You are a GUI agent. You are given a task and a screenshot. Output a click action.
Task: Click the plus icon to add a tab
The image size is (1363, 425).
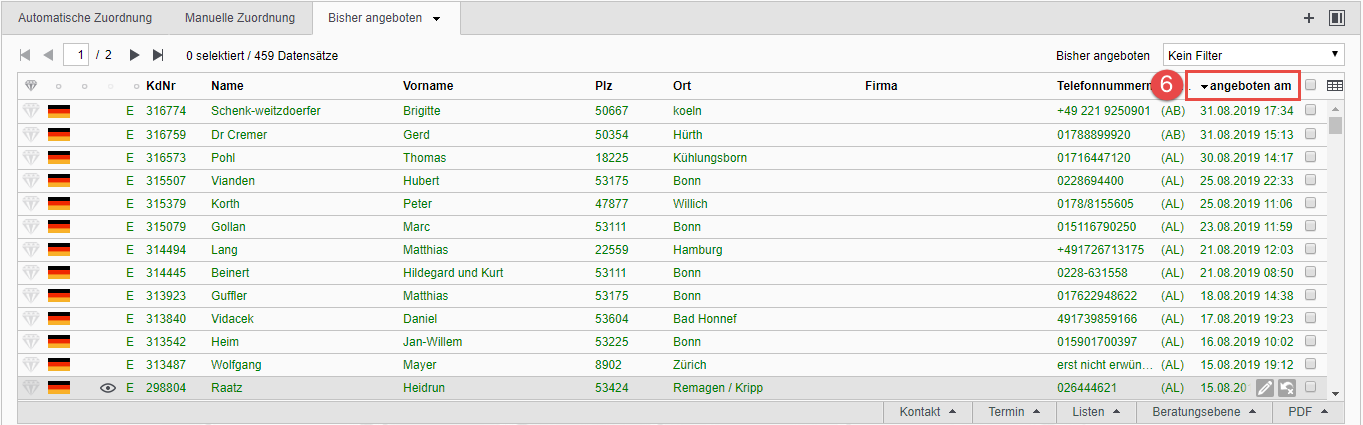pyautogui.click(x=1309, y=18)
